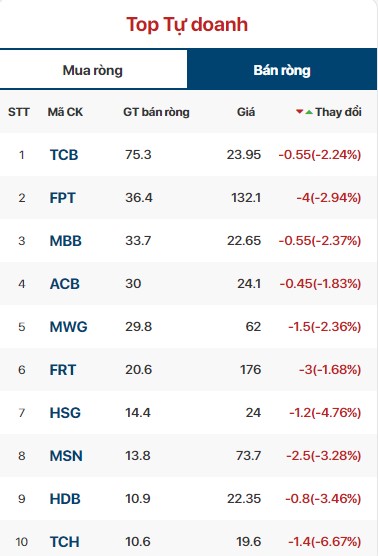Image resolution: width=378 pixels, height=556 pixels.
Task: Click the Mã CK column header
Action: (65, 112)
